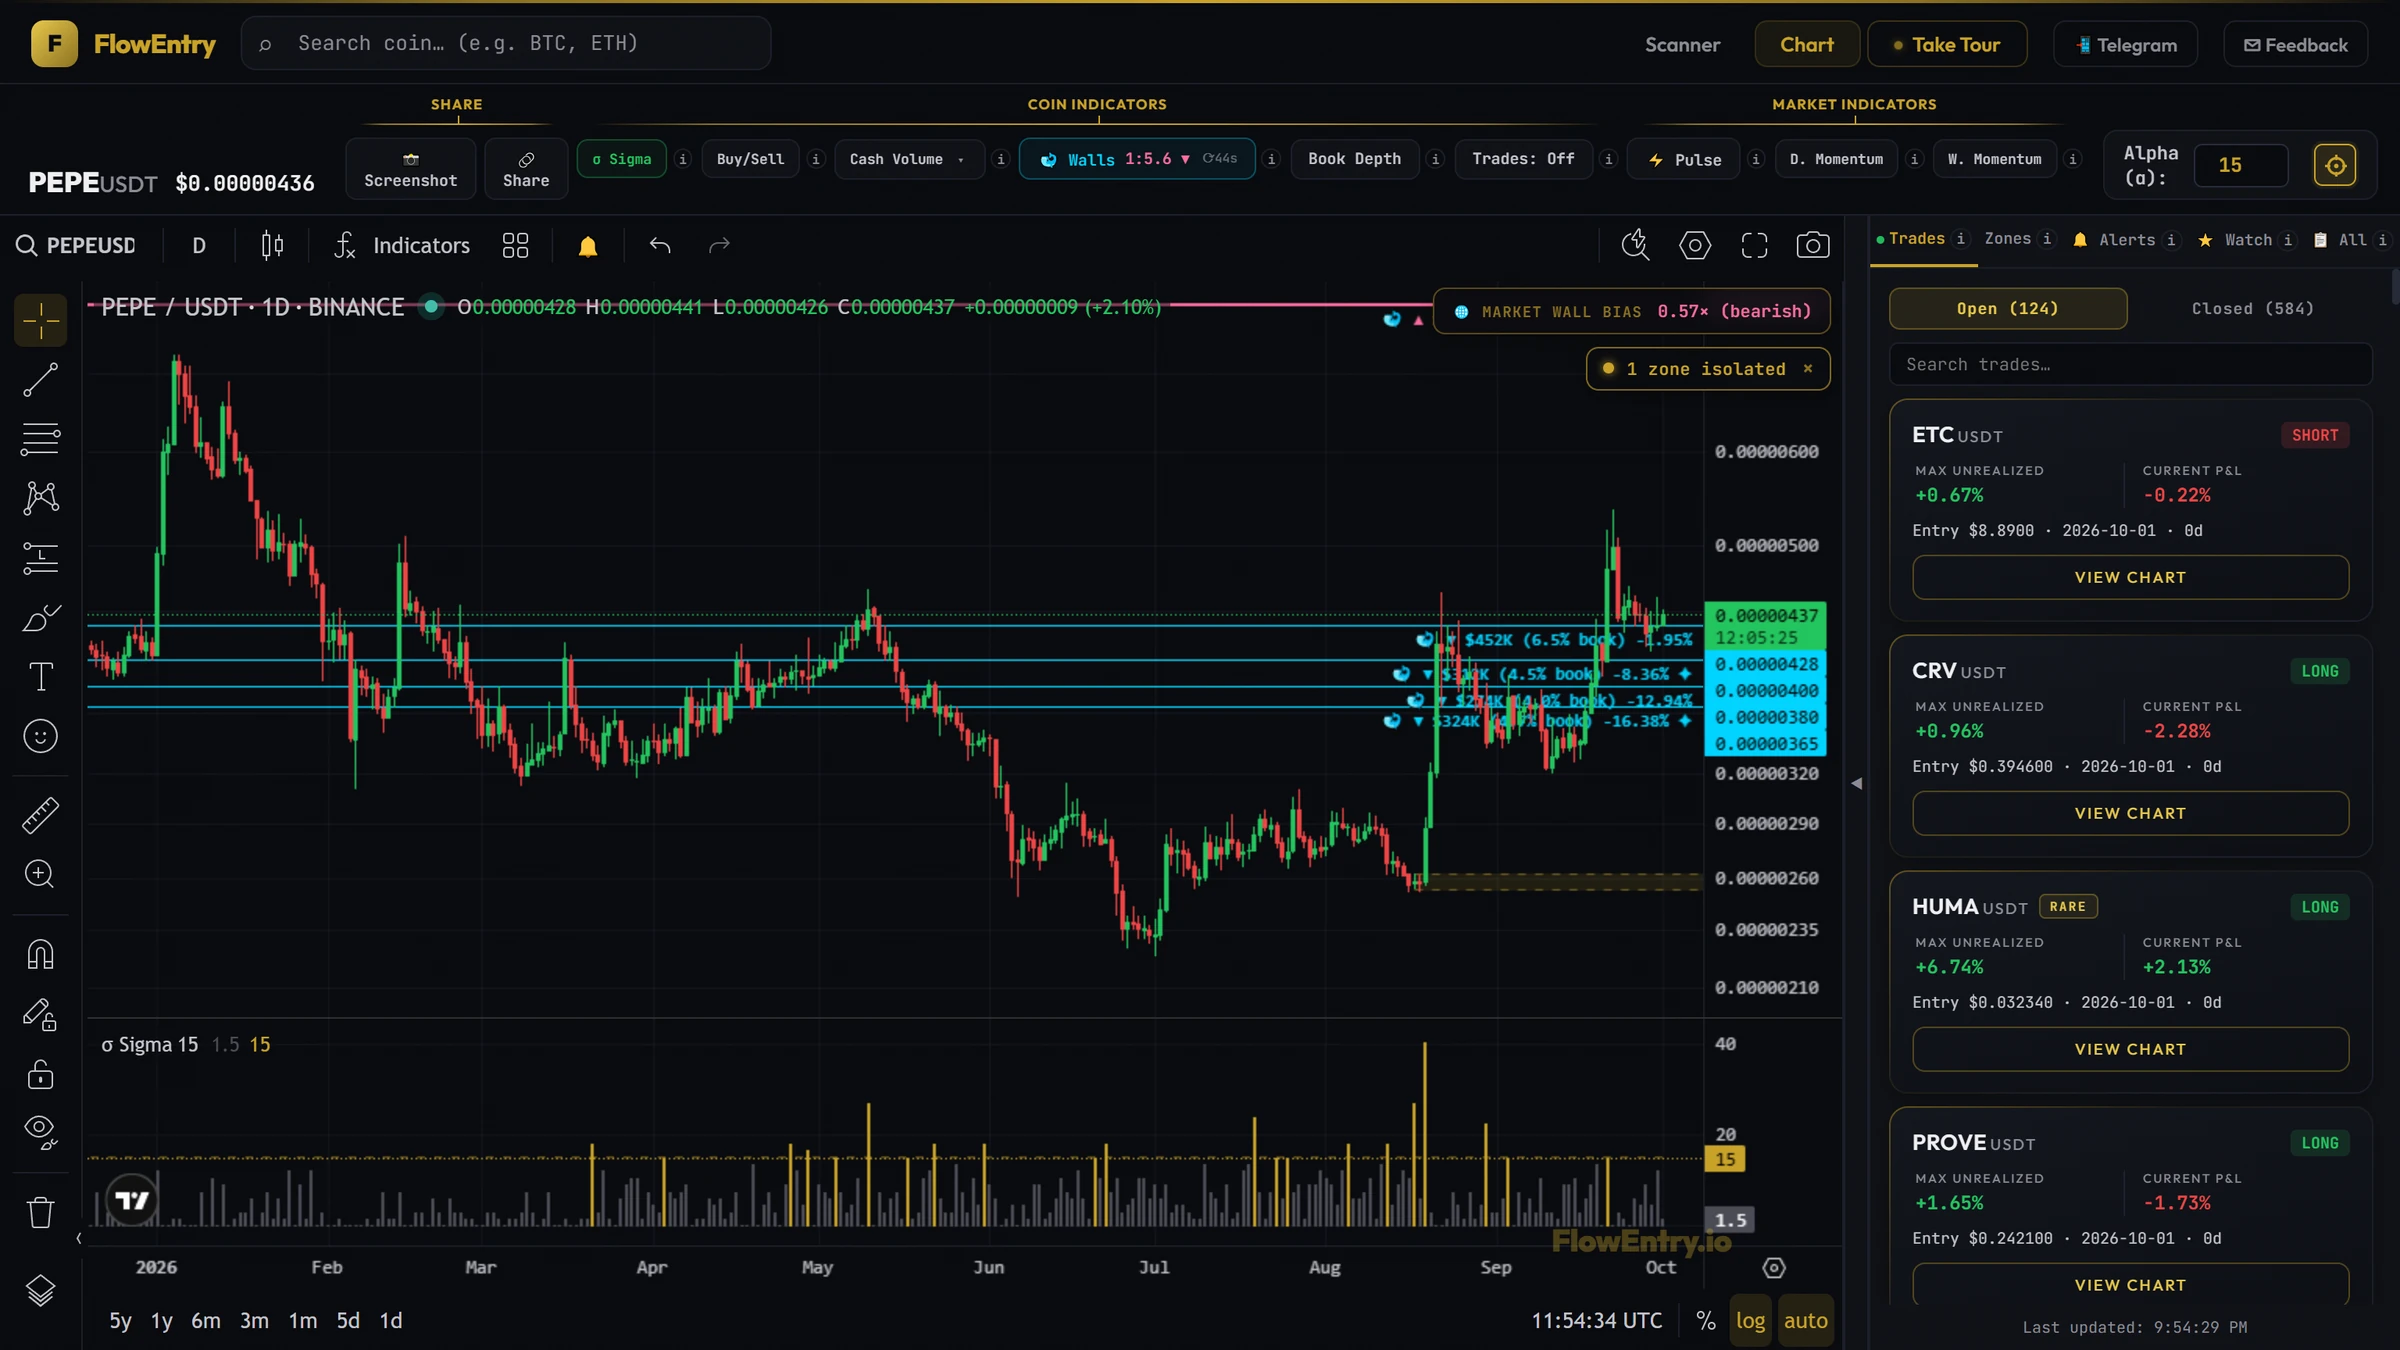This screenshot has width=2400, height=1350.
Task: Toggle hide all drawings eye icon
Action: pos(40,1133)
